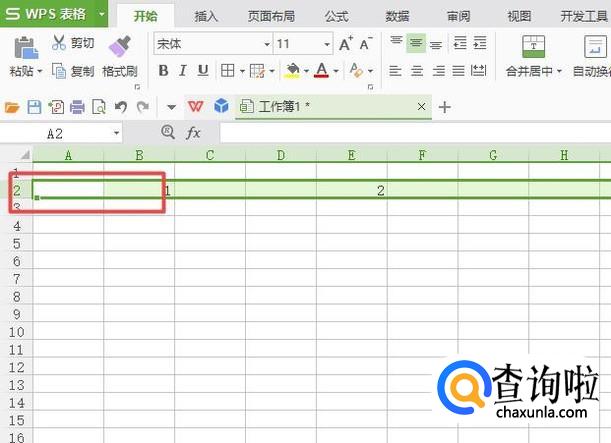Click the Undo arrow icon

121,107
